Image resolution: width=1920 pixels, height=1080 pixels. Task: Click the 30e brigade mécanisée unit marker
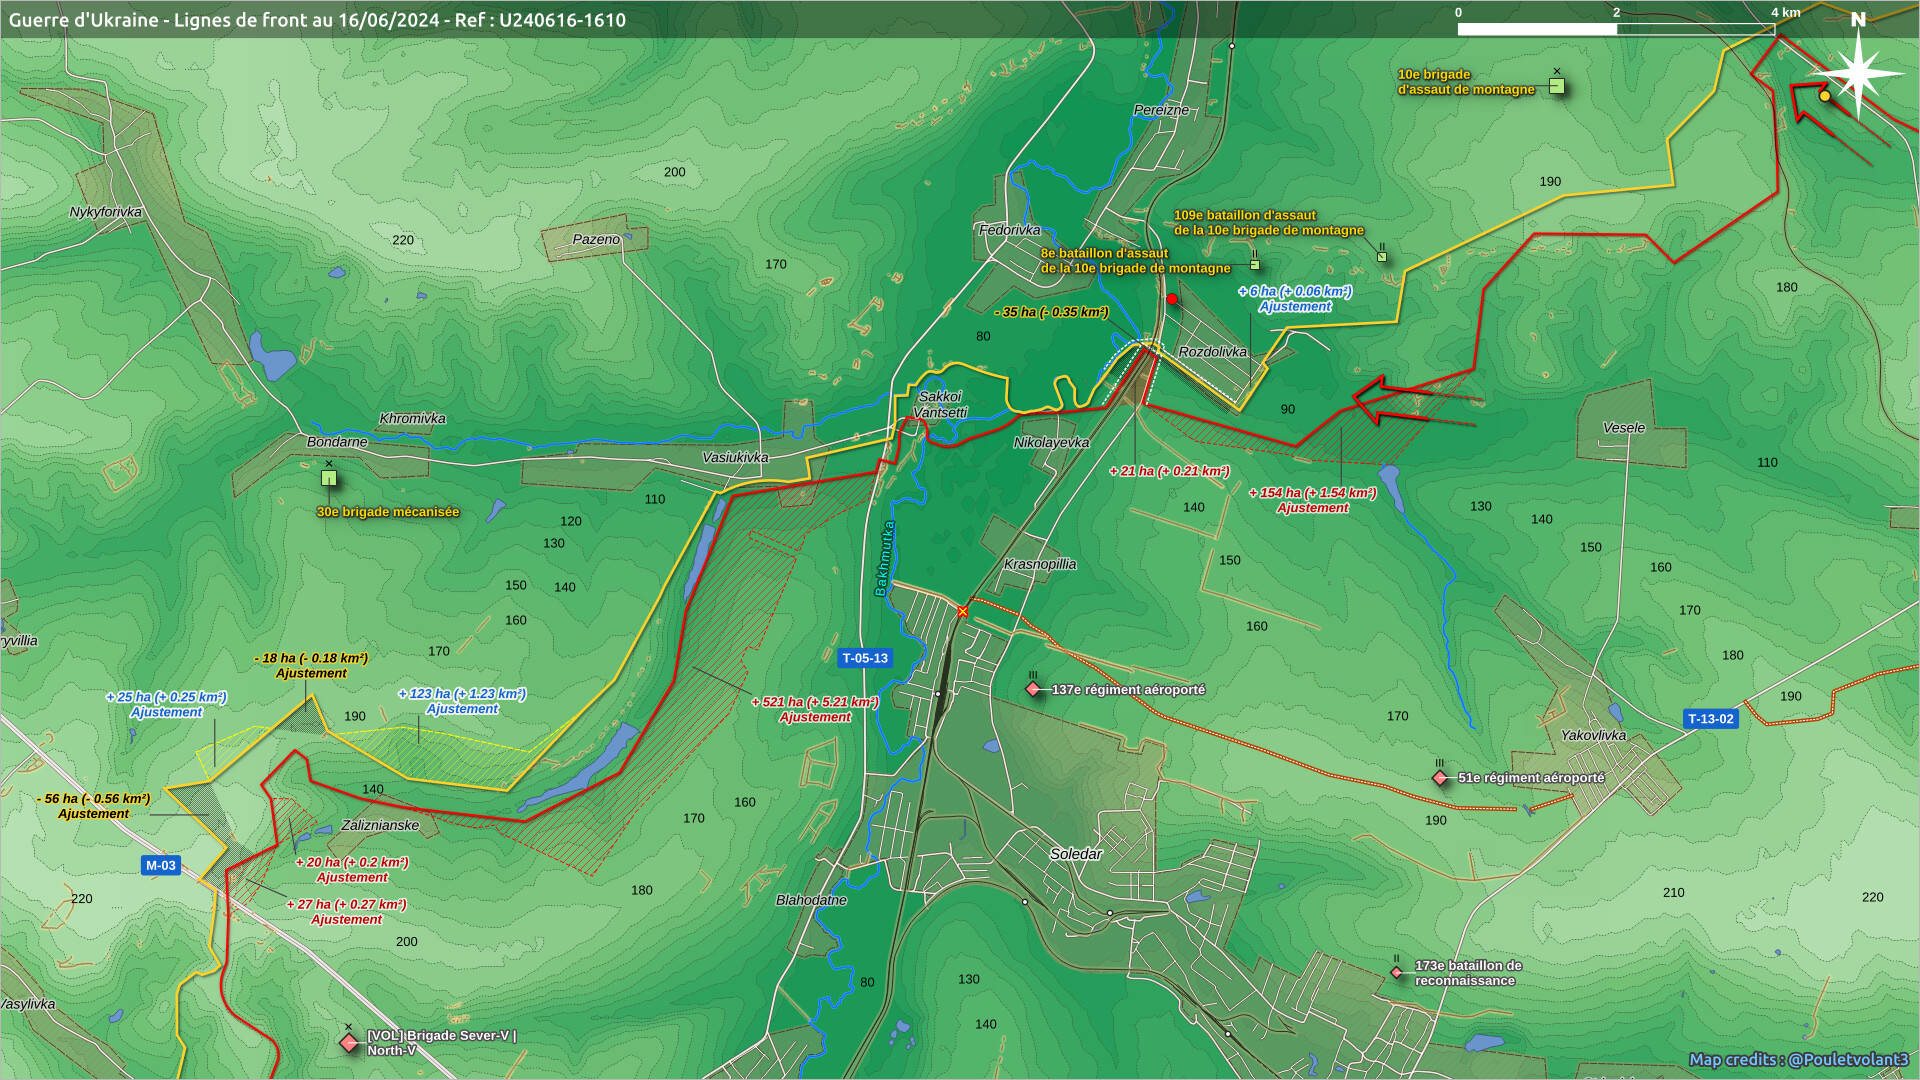(328, 479)
